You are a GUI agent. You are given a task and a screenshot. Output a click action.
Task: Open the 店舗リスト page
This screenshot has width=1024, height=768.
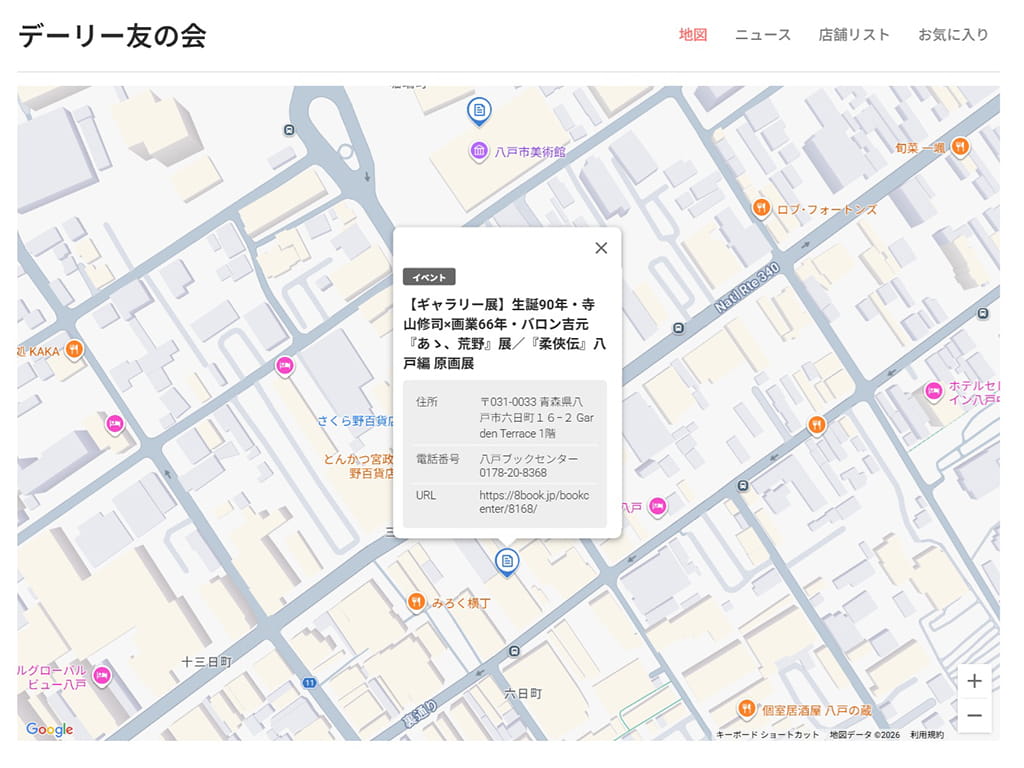[x=853, y=34]
